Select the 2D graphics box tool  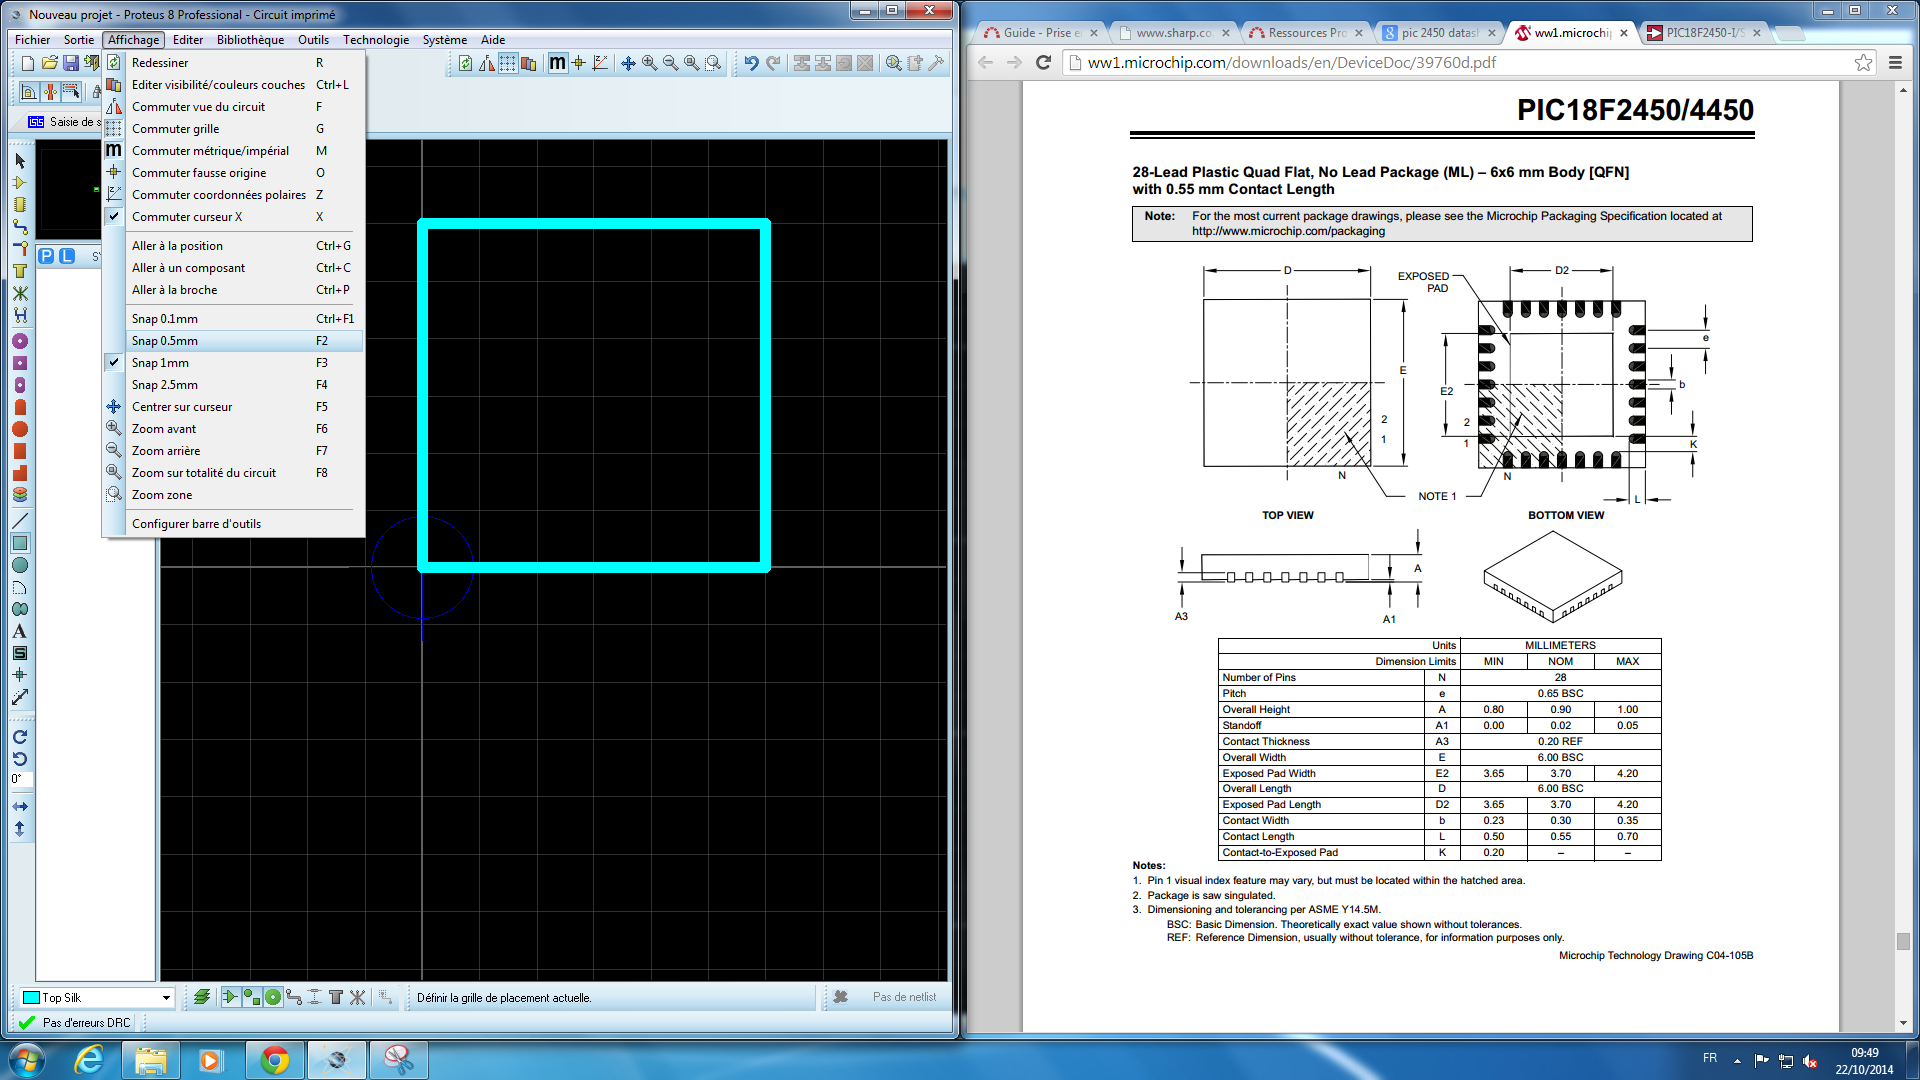click(20, 543)
